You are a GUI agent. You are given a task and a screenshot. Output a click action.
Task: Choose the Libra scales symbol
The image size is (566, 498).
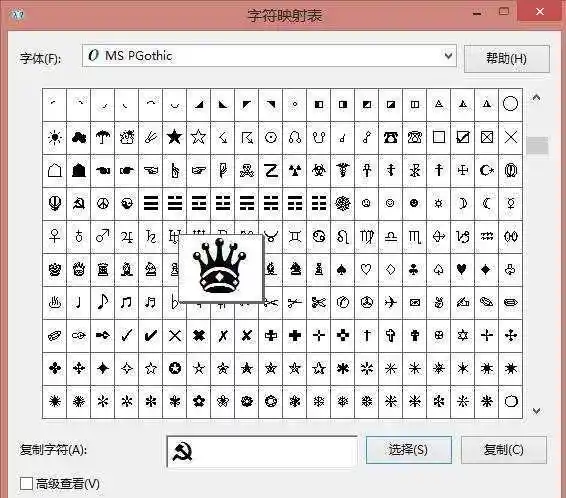tap(391, 237)
